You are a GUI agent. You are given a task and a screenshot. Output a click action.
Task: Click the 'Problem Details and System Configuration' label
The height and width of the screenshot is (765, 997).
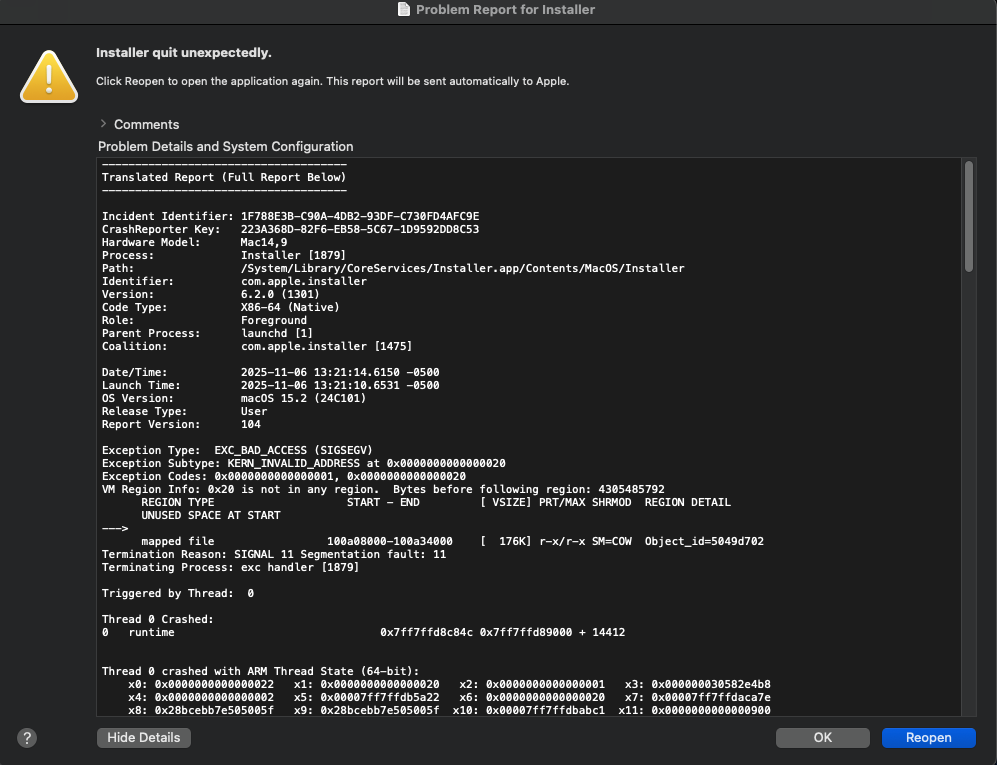tap(226, 146)
